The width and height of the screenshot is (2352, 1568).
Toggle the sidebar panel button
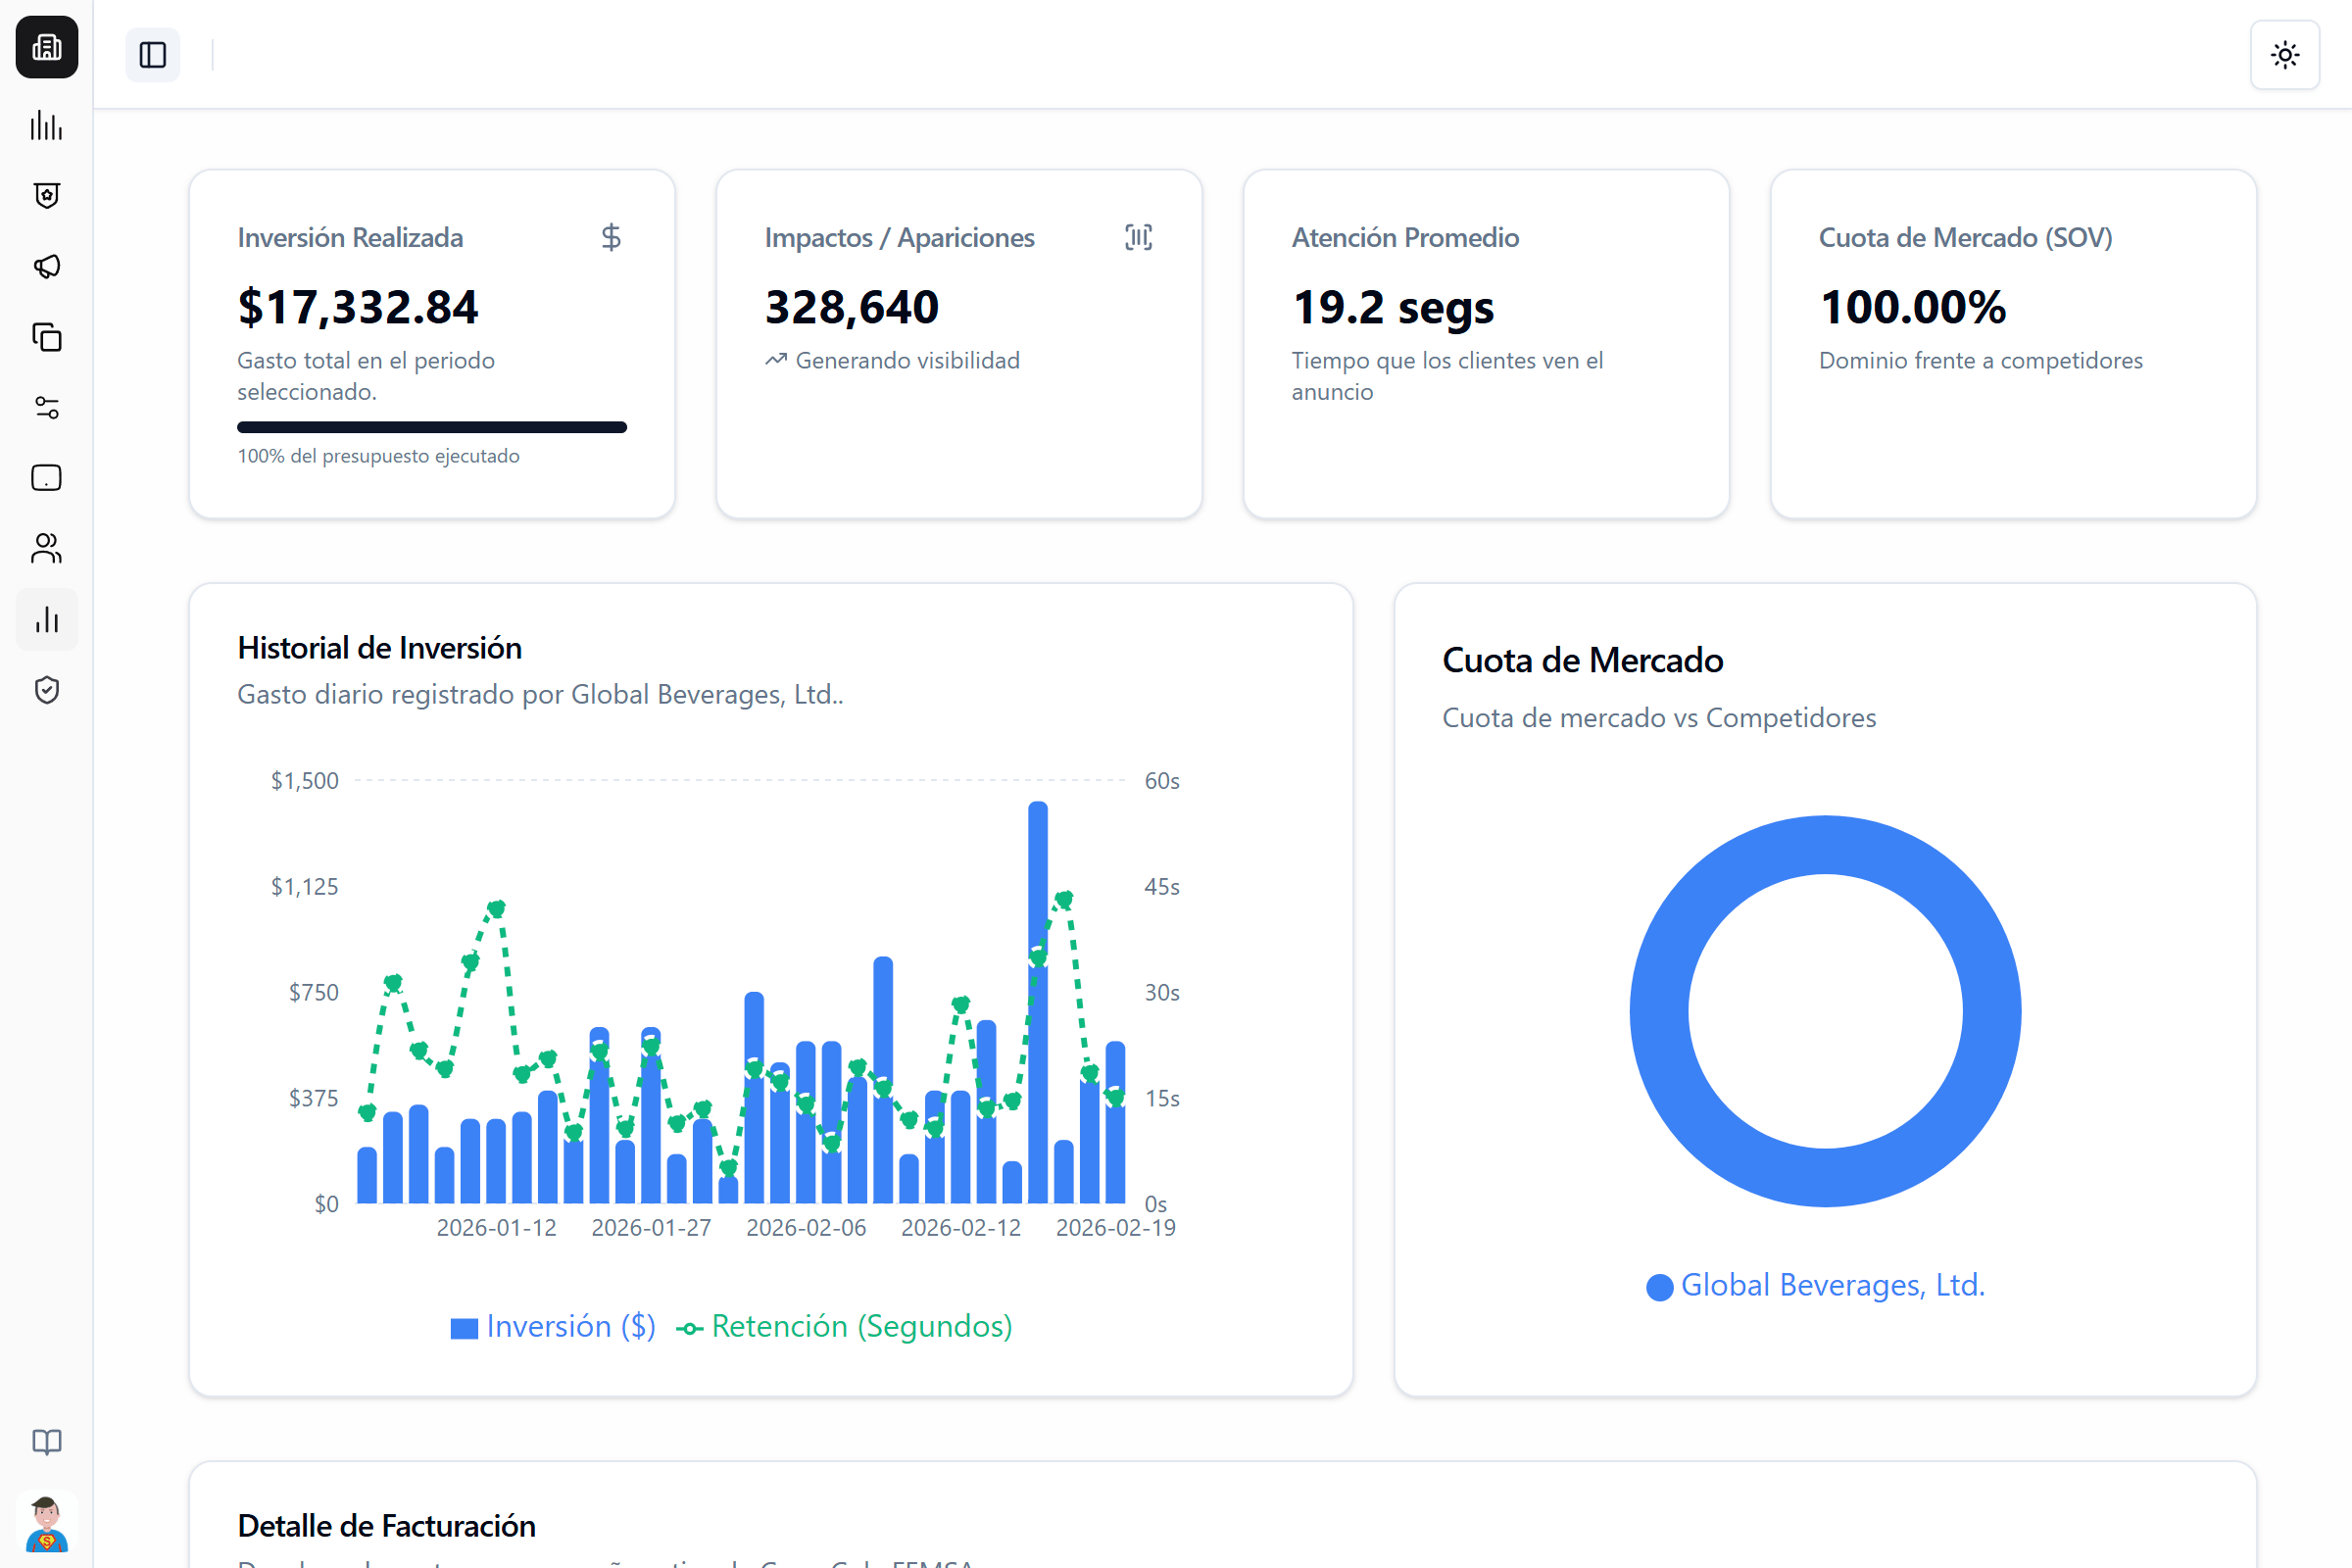point(153,55)
